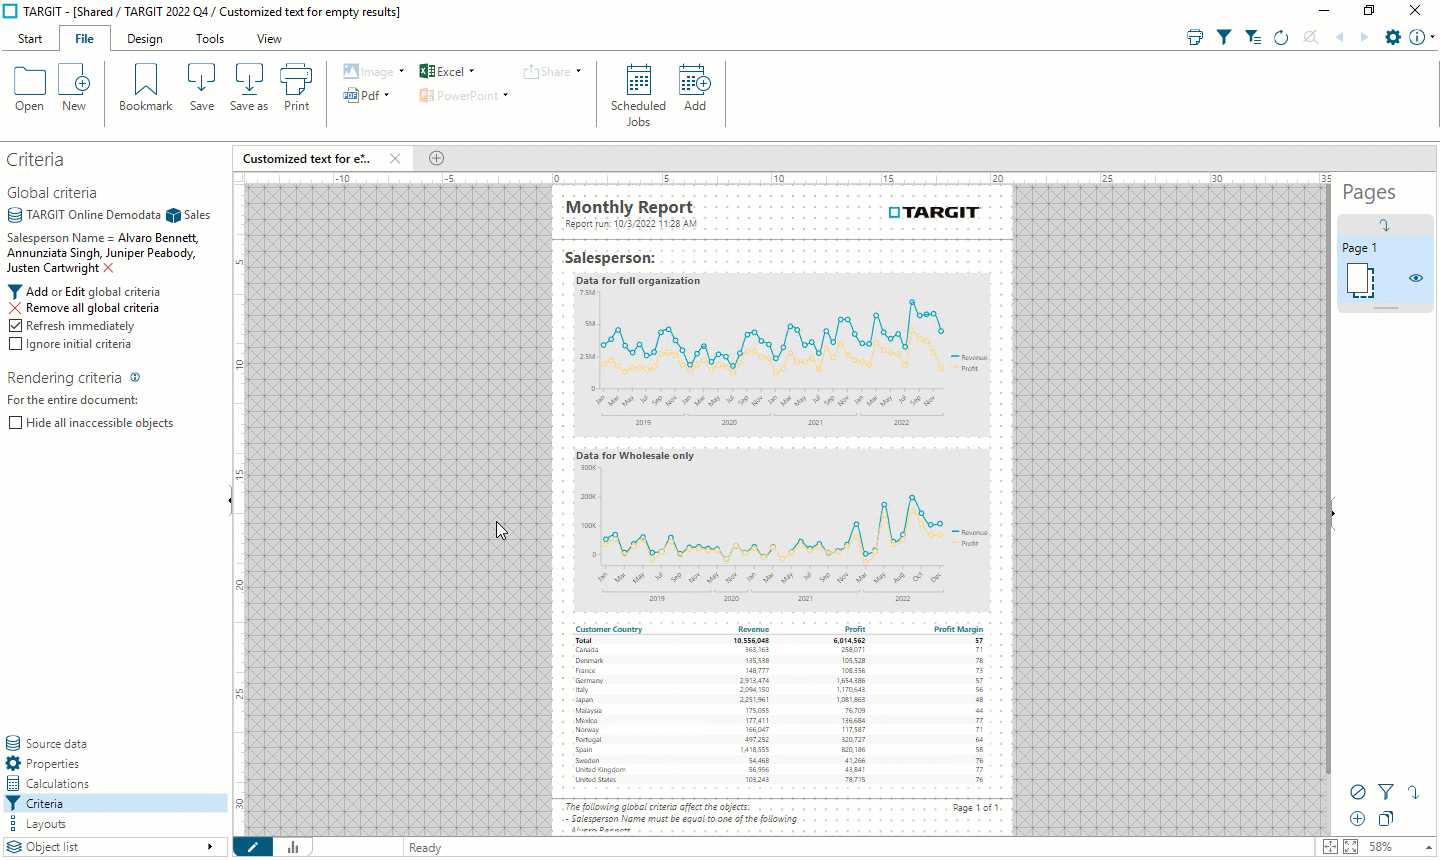Open the View ribbon tab
The height and width of the screenshot is (860, 1440).
tap(269, 39)
